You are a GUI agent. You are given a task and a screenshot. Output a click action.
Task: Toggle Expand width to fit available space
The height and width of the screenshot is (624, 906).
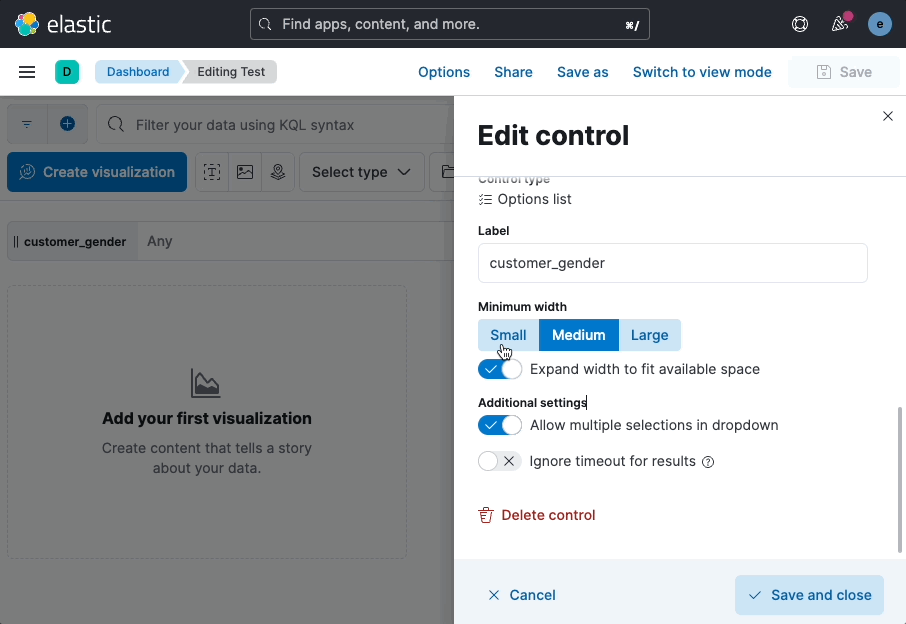(500, 369)
